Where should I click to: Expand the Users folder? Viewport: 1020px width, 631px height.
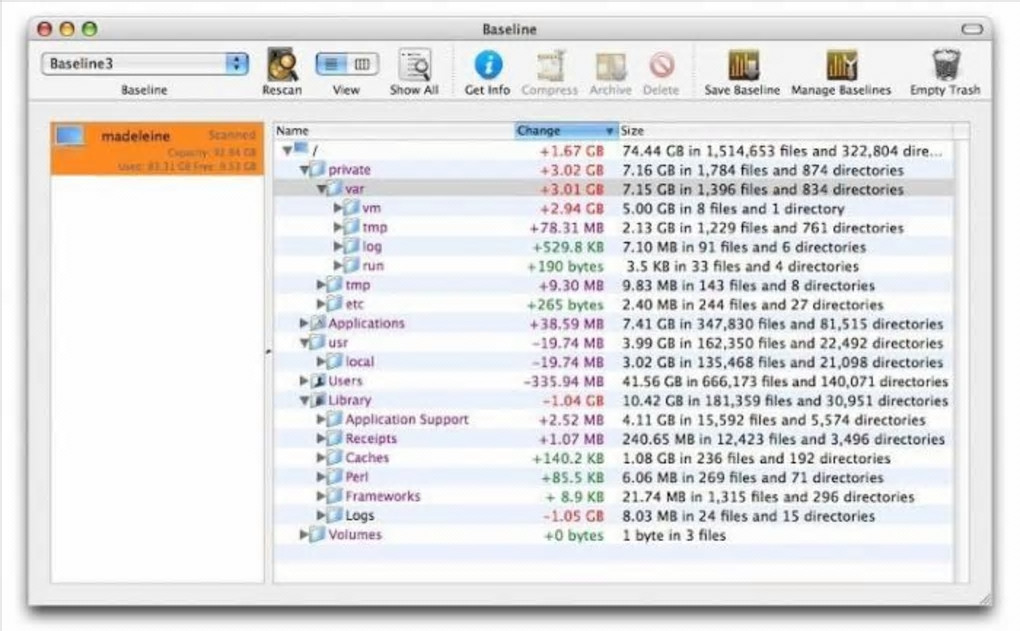[304, 381]
